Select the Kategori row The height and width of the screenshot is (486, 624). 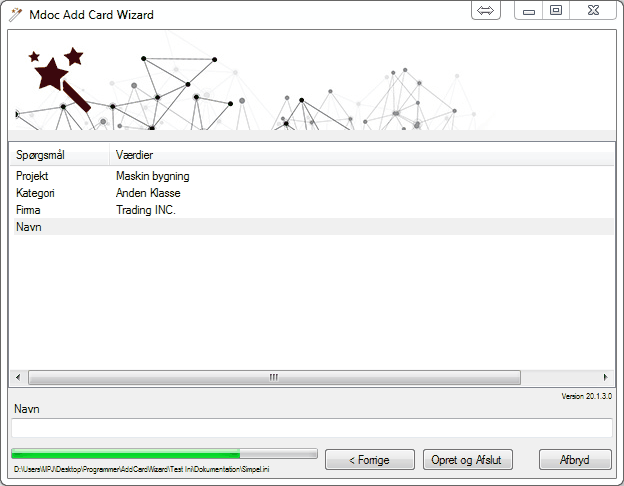(x=35, y=193)
